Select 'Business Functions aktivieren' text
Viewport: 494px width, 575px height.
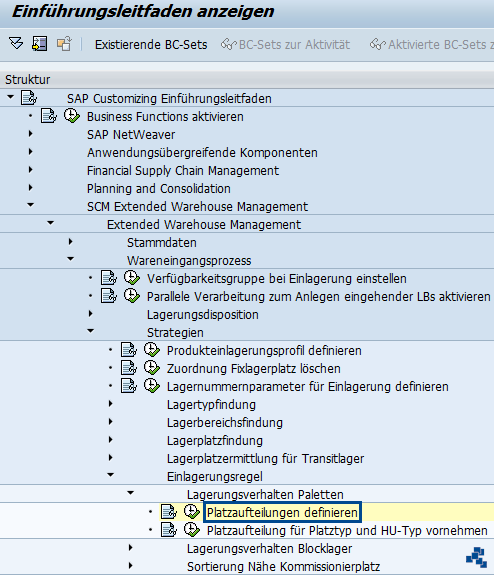(x=165, y=117)
